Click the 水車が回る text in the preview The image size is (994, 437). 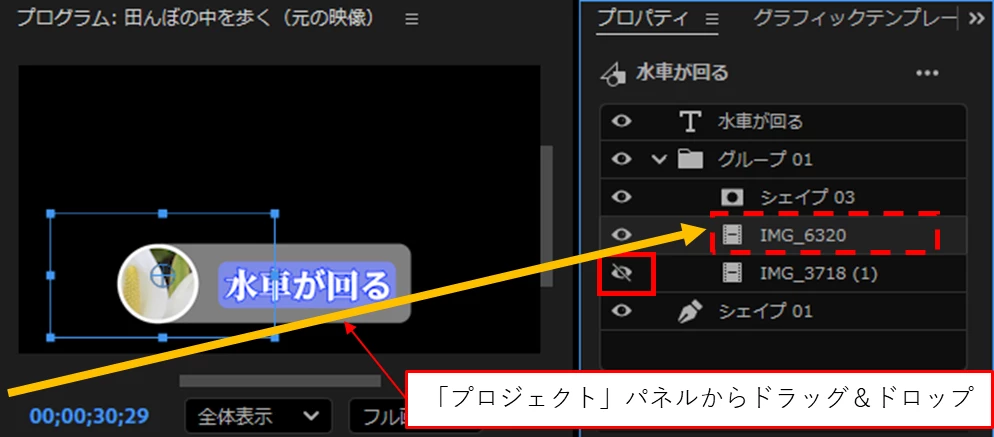308,285
